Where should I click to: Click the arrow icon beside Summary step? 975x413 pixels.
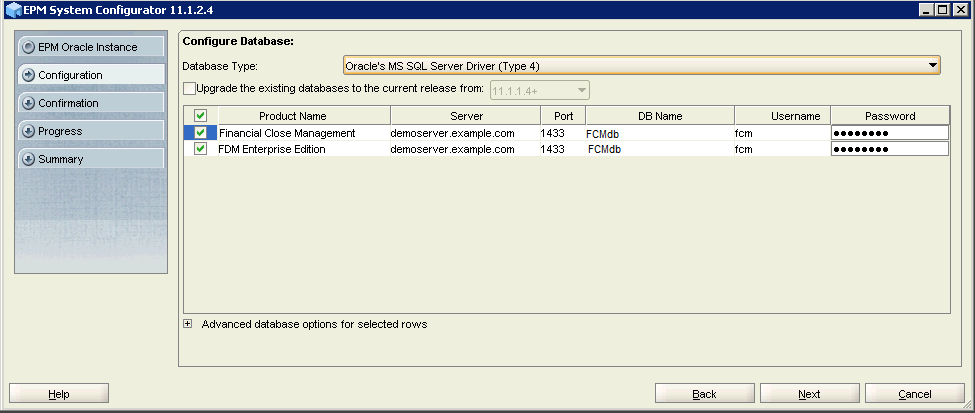point(28,159)
